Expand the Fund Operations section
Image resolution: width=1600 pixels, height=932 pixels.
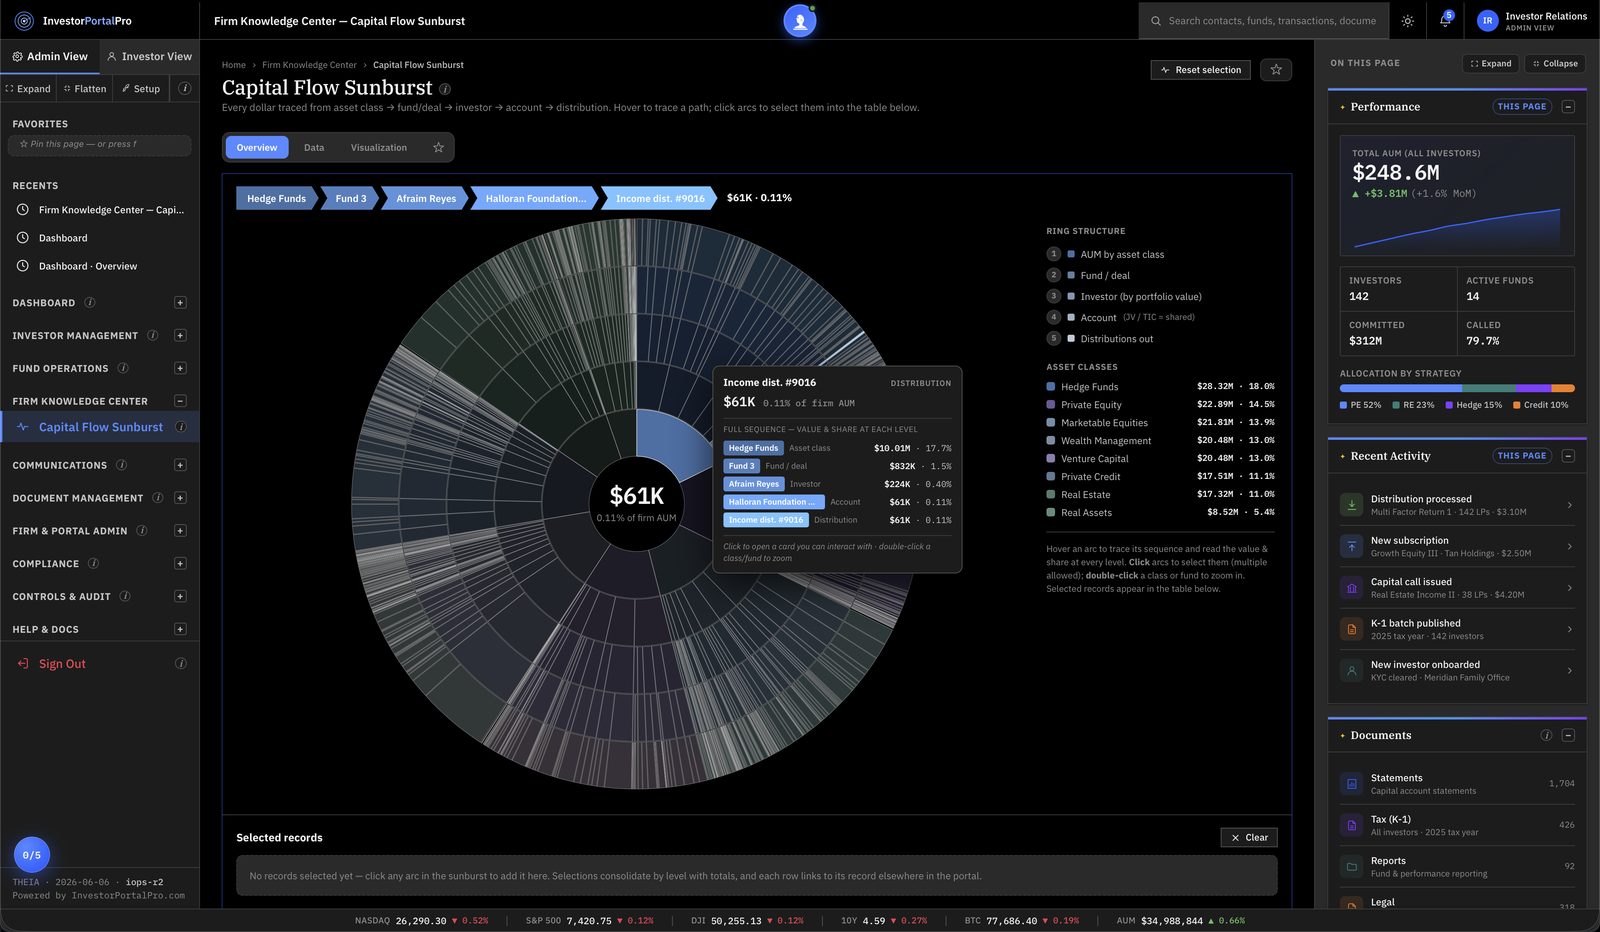tap(180, 368)
